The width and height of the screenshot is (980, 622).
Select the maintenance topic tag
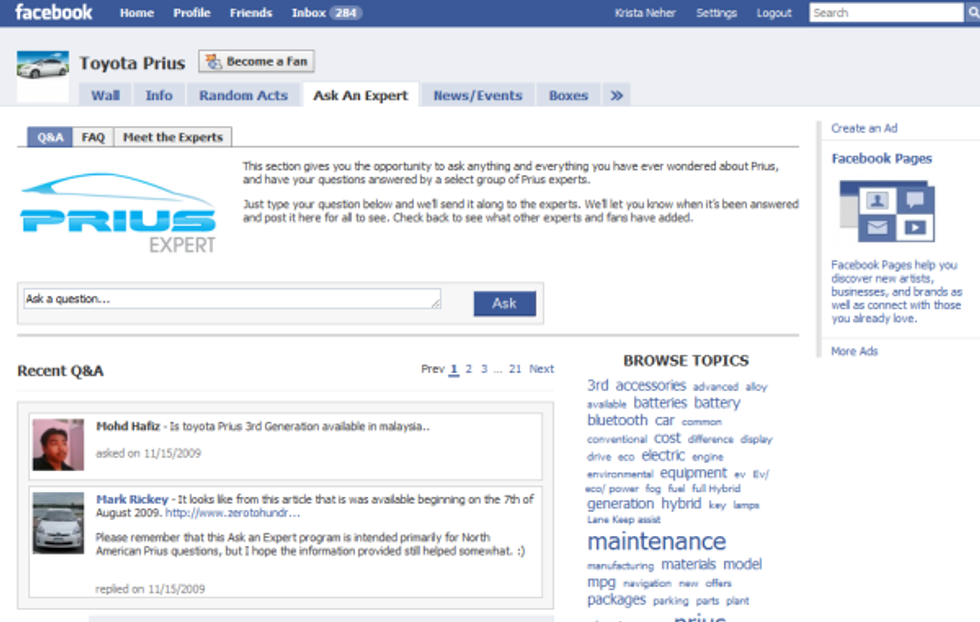656,542
